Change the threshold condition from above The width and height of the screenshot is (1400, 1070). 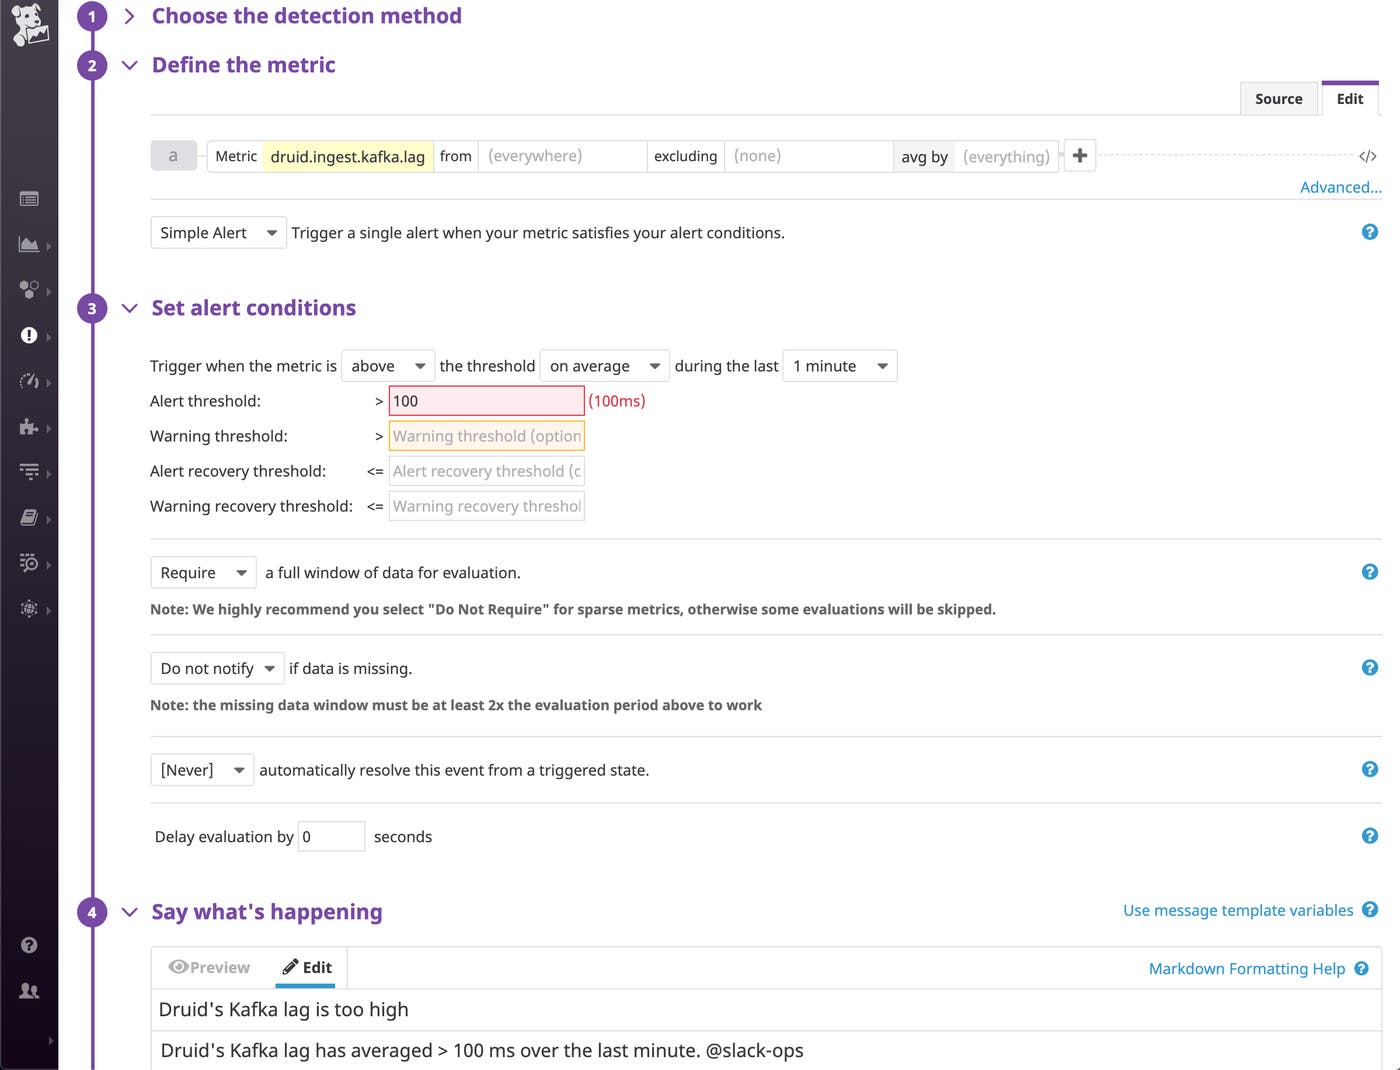point(388,365)
